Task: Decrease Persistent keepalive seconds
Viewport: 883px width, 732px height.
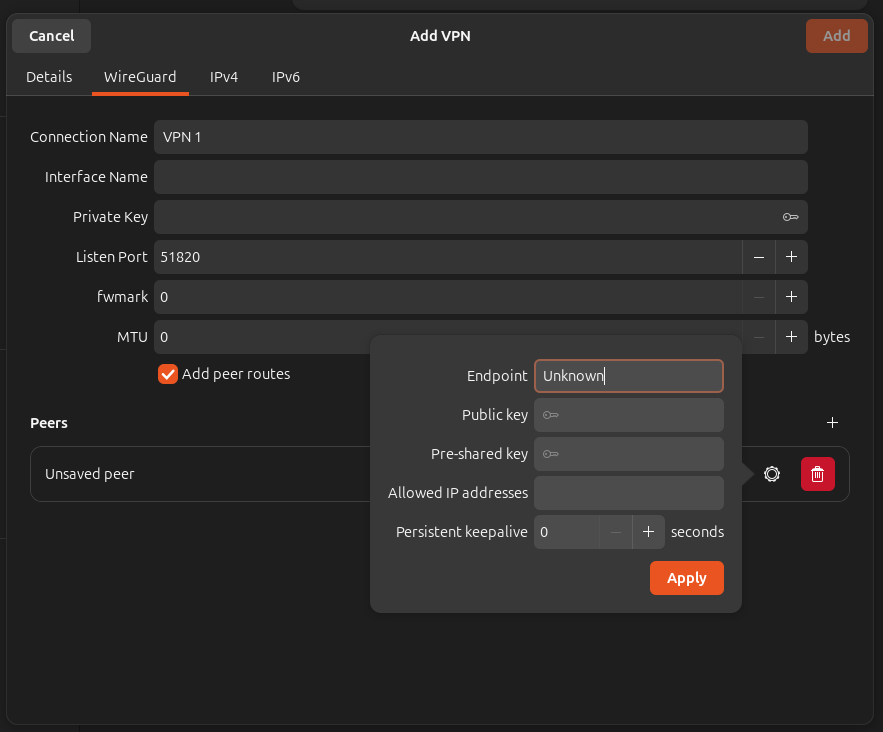Action: [x=616, y=532]
